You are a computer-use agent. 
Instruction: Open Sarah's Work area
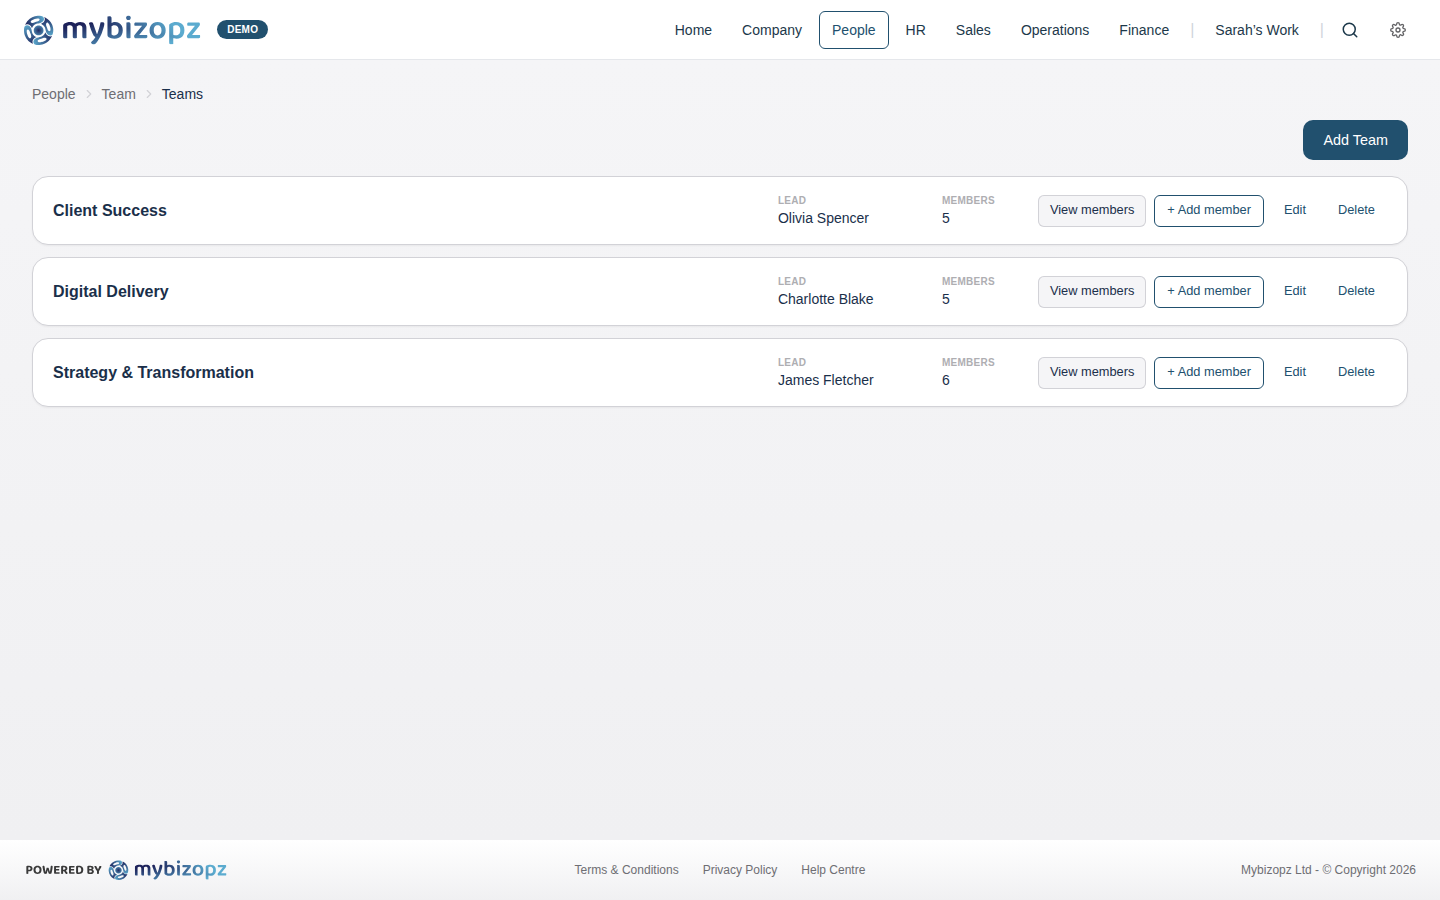[x=1257, y=30]
